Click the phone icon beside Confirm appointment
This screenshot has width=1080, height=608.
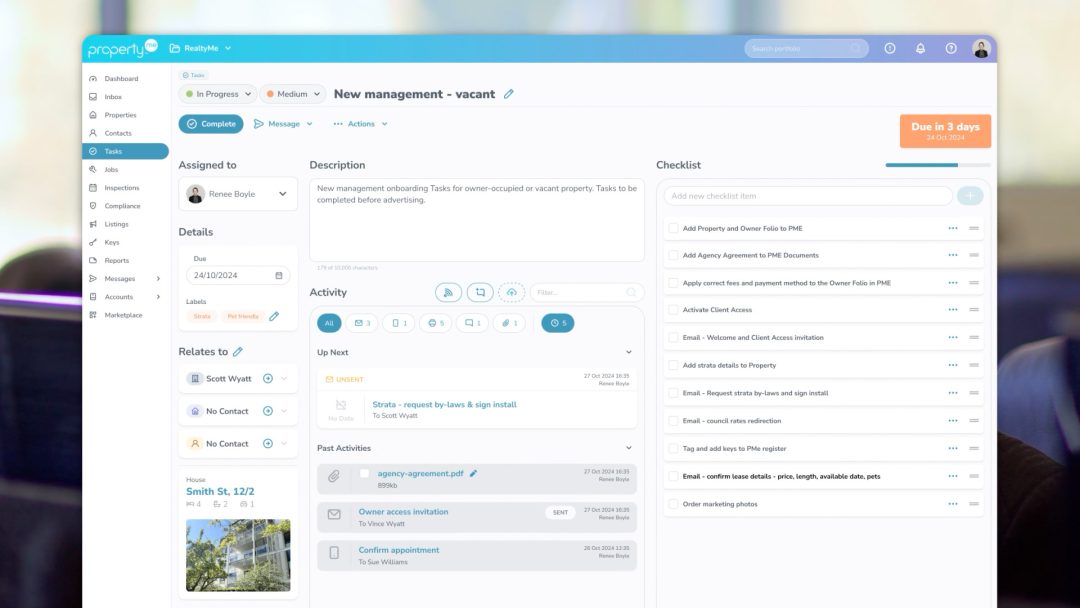(x=334, y=553)
